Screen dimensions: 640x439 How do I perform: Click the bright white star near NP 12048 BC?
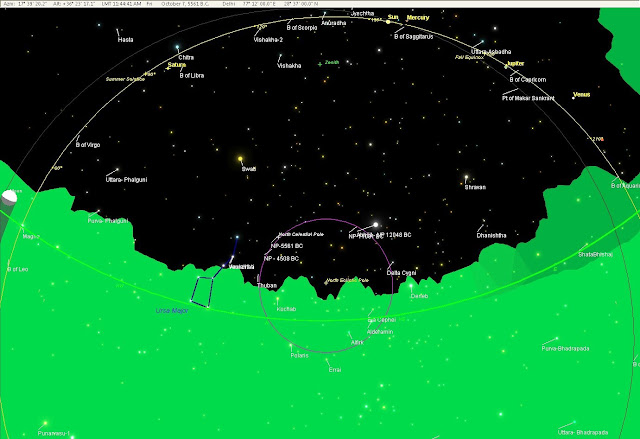click(376, 225)
